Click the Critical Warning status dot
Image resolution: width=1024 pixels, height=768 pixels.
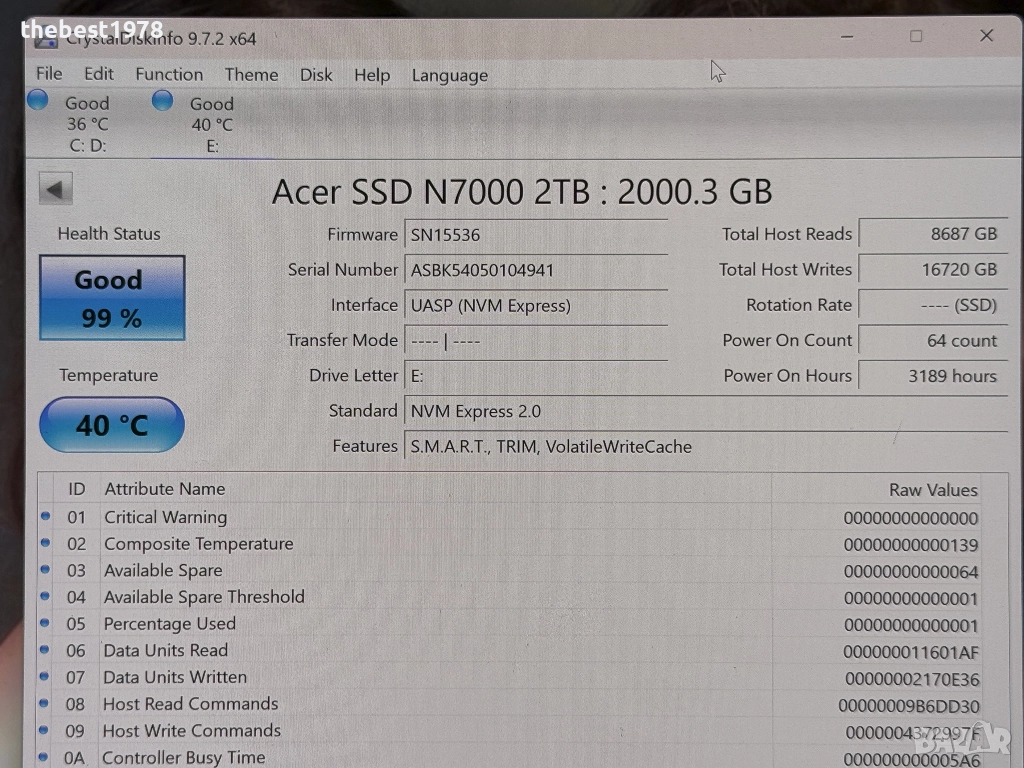tap(45, 517)
